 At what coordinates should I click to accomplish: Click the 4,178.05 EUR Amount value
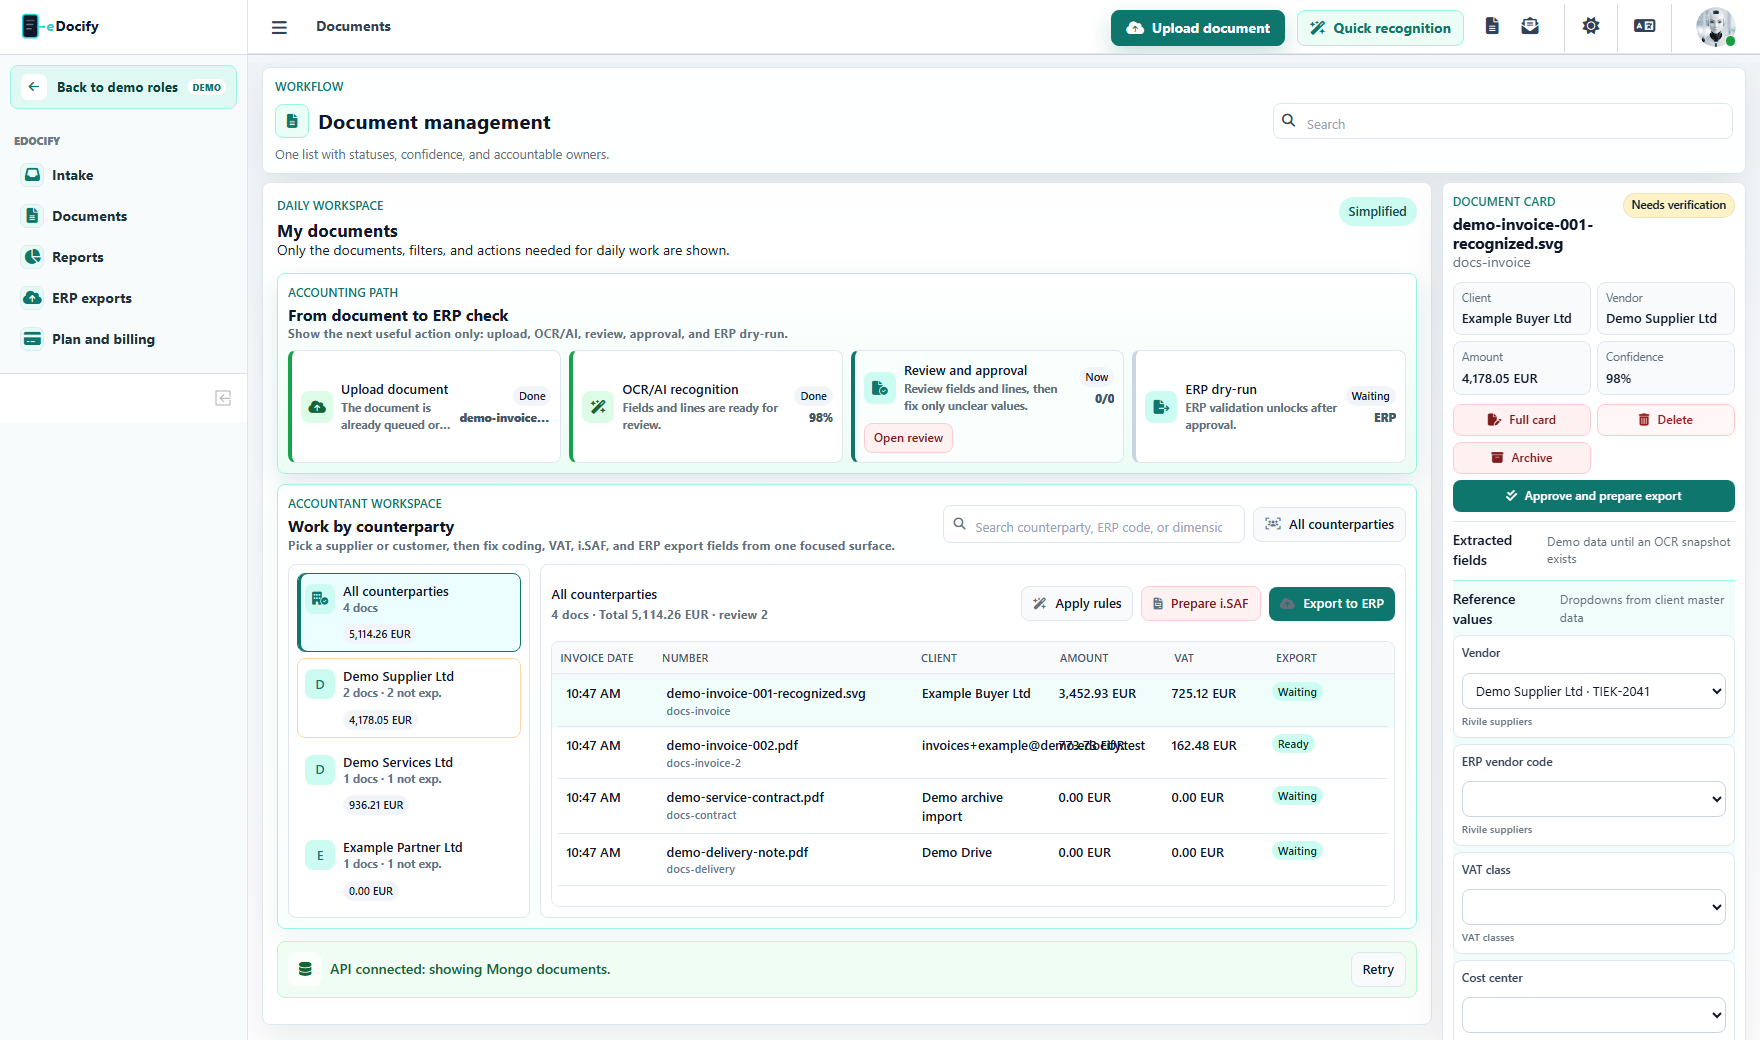click(1500, 379)
